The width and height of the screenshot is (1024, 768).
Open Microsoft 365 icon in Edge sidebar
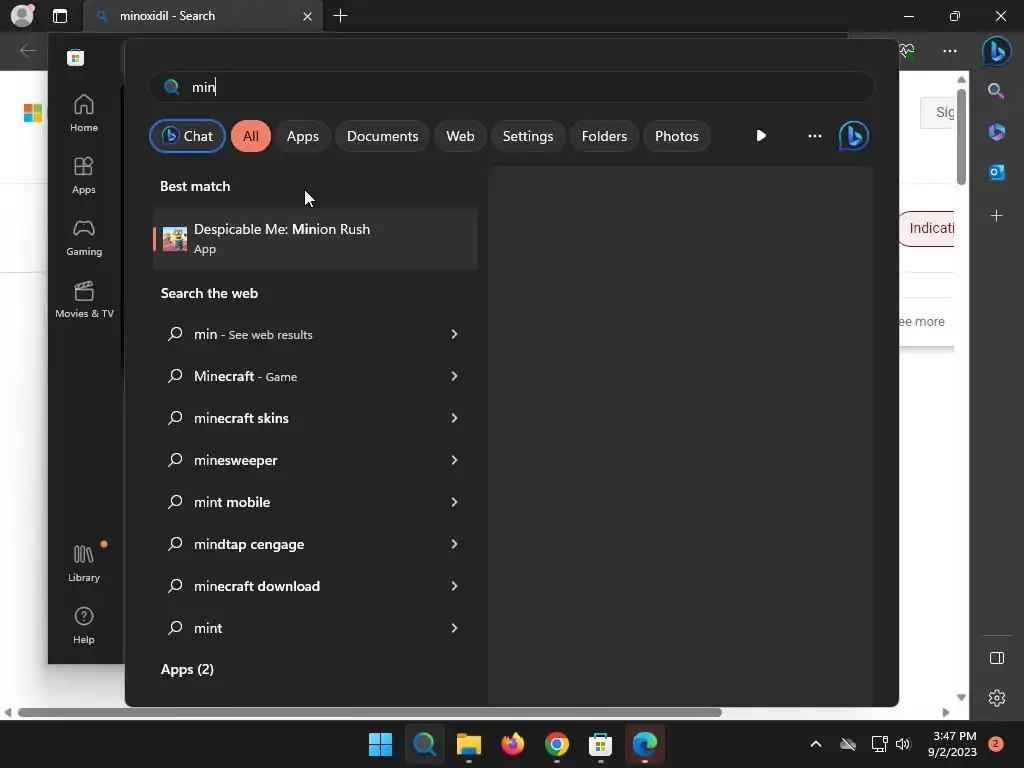point(996,132)
